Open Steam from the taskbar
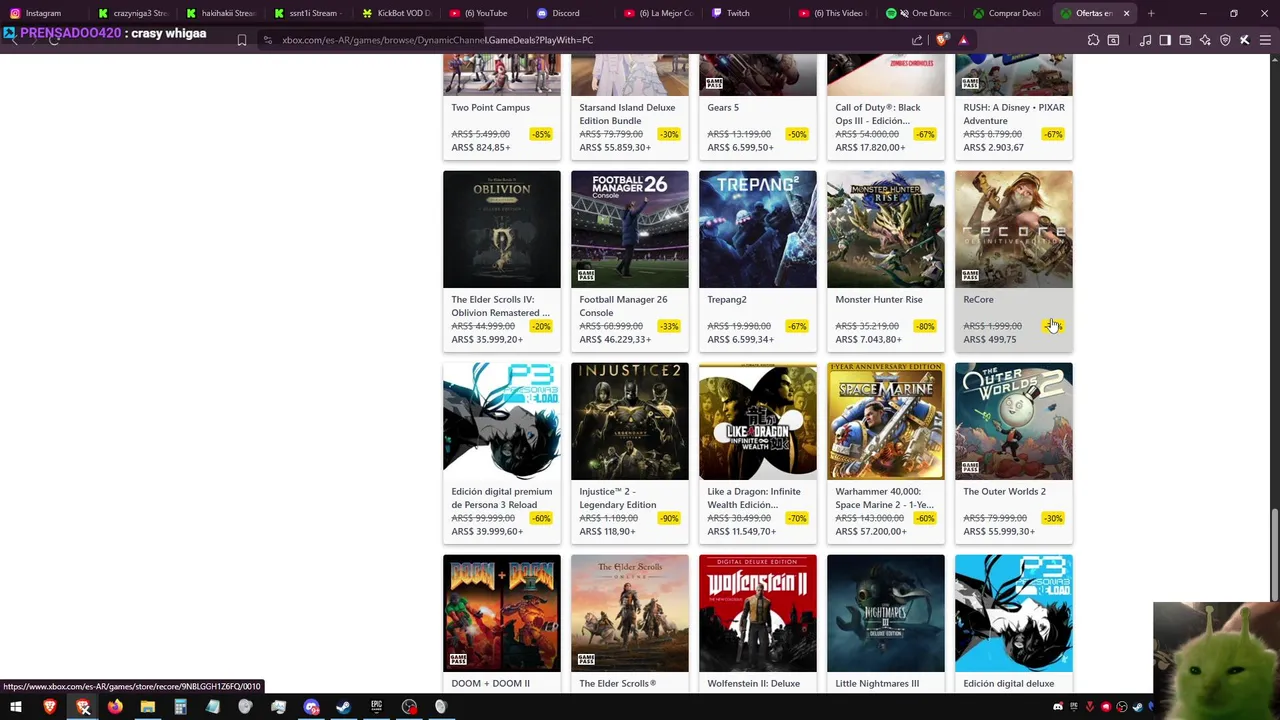 click(343, 707)
